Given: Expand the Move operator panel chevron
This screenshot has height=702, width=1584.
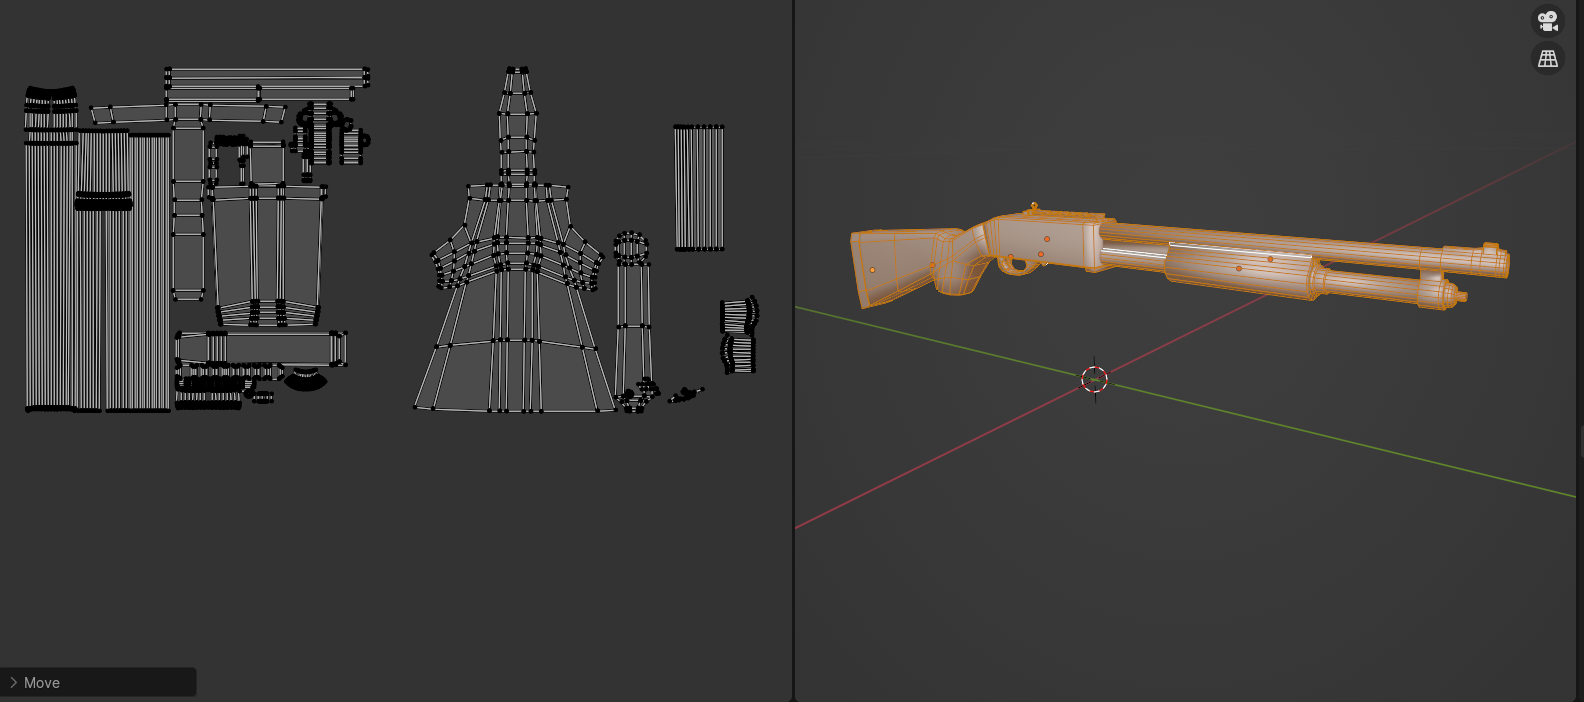Looking at the screenshot, I should click(x=13, y=682).
